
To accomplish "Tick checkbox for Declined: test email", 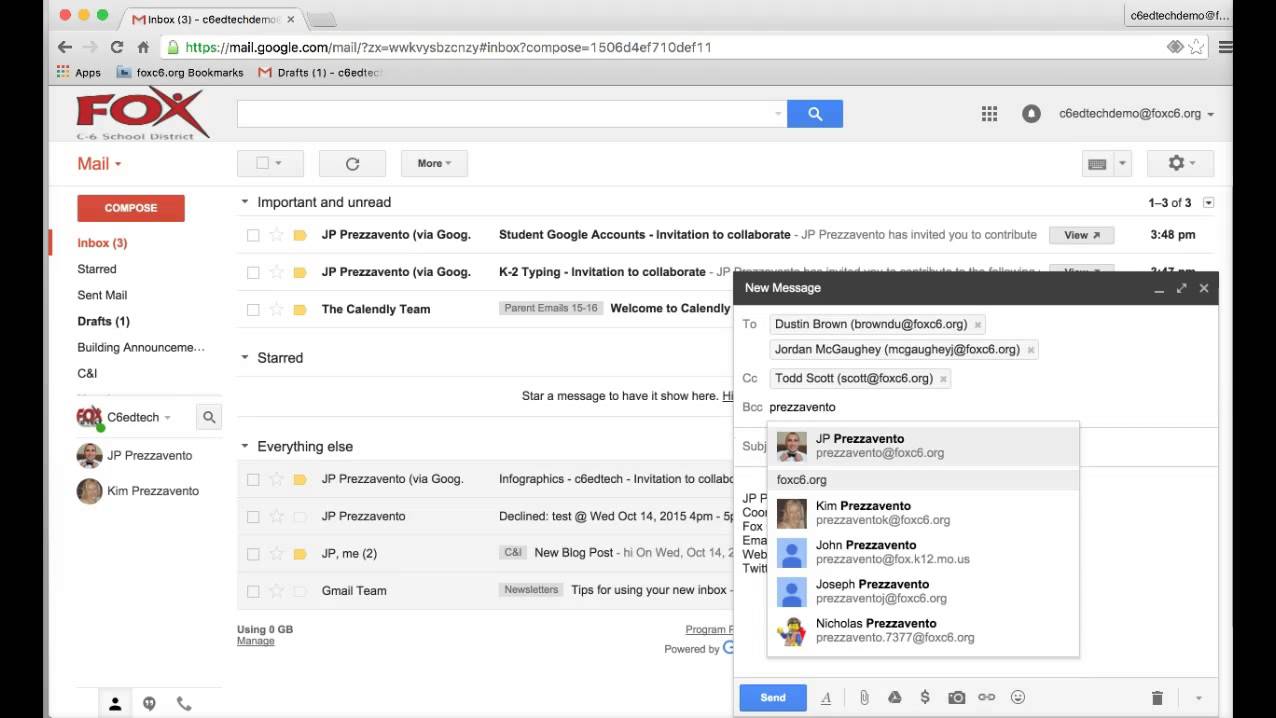I will pyautogui.click(x=253, y=517).
